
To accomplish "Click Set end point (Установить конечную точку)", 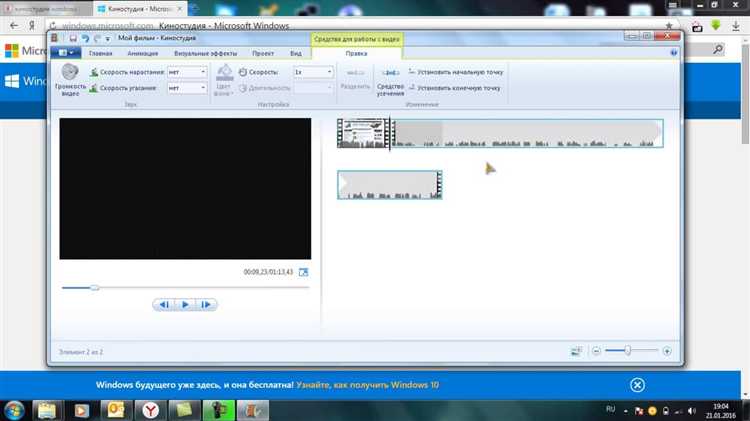I will pos(454,88).
